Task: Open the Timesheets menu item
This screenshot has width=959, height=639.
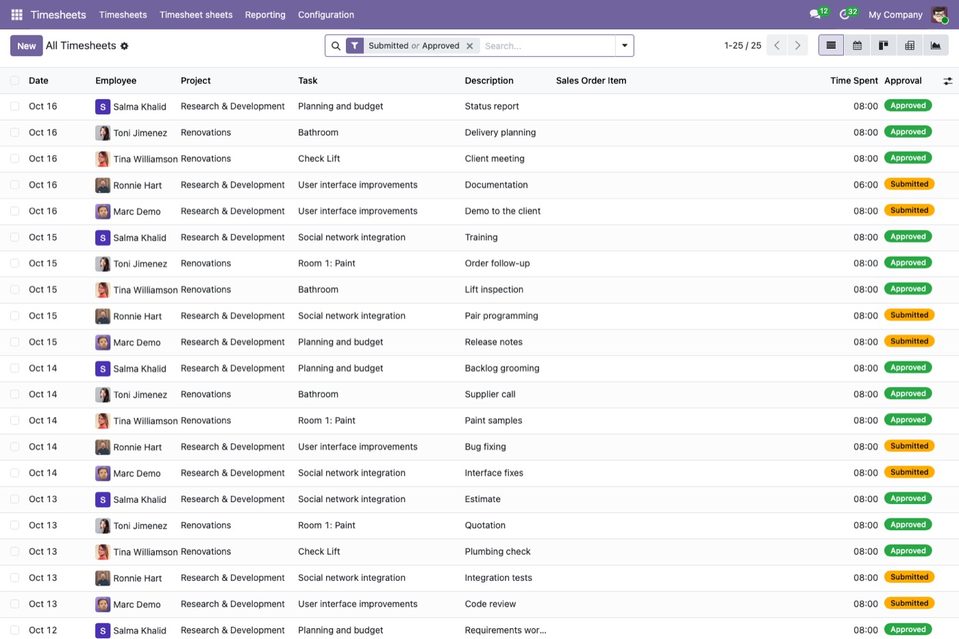Action: click(x=123, y=15)
